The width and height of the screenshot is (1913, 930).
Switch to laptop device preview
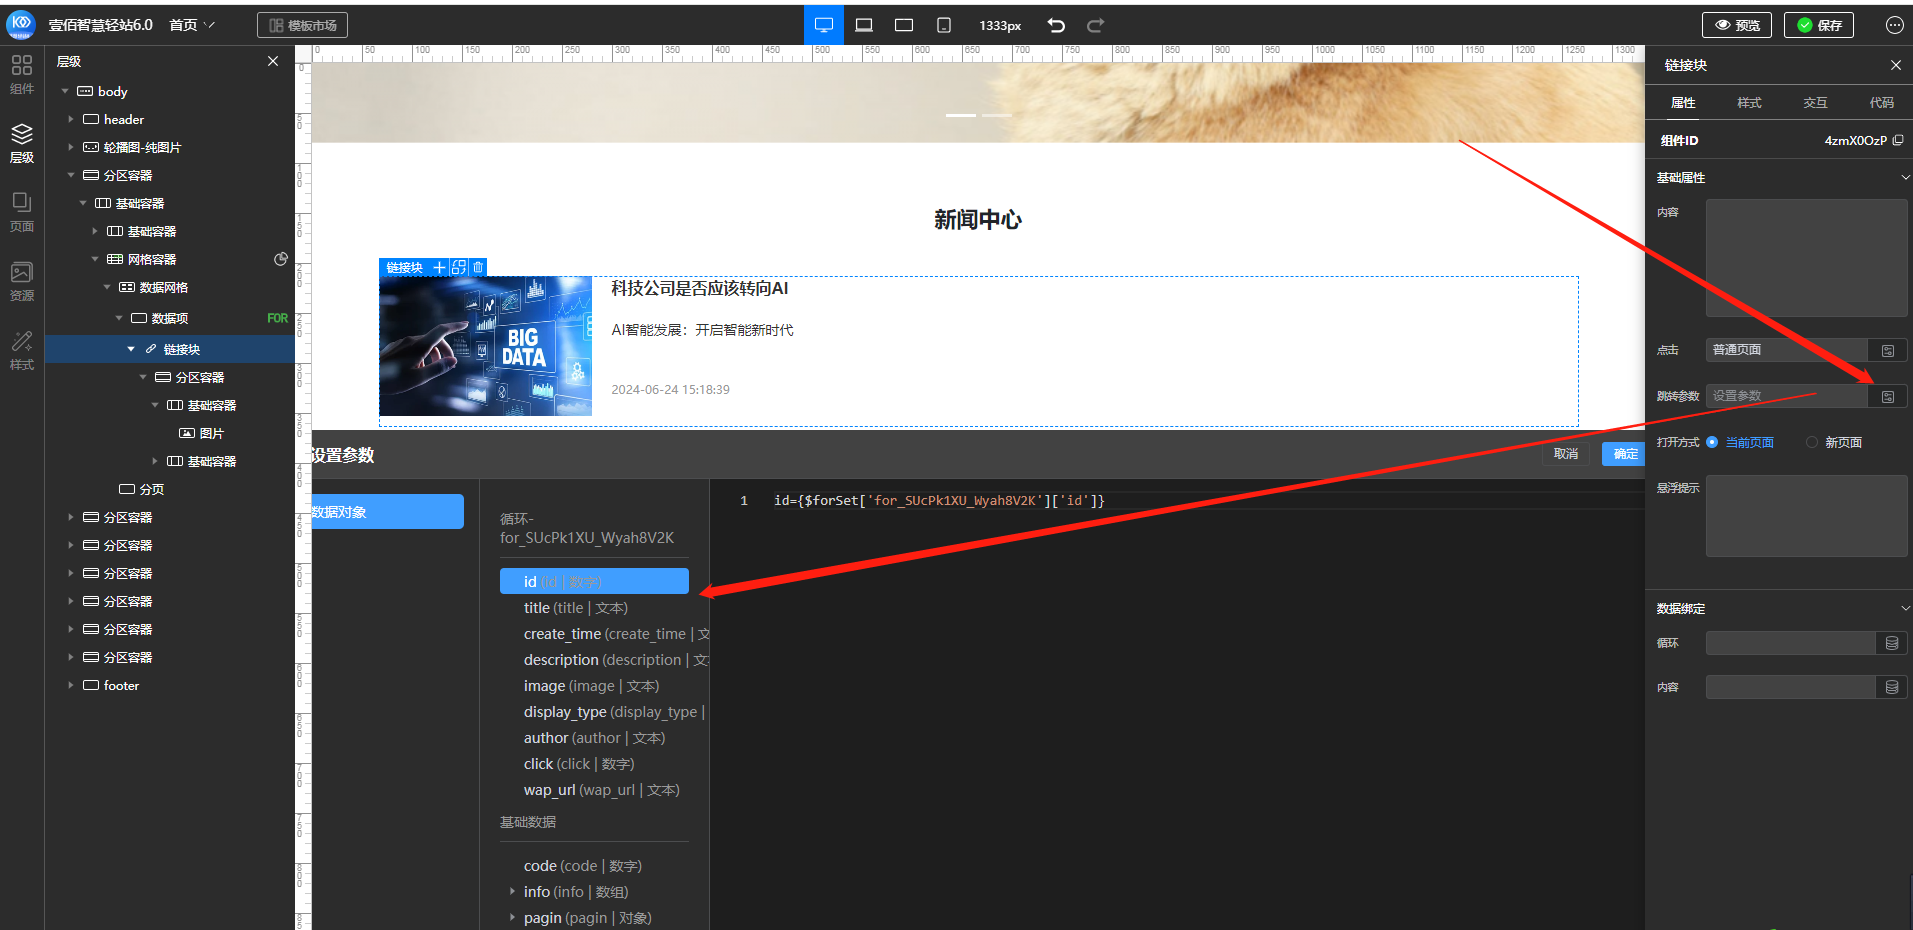(x=864, y=25)
